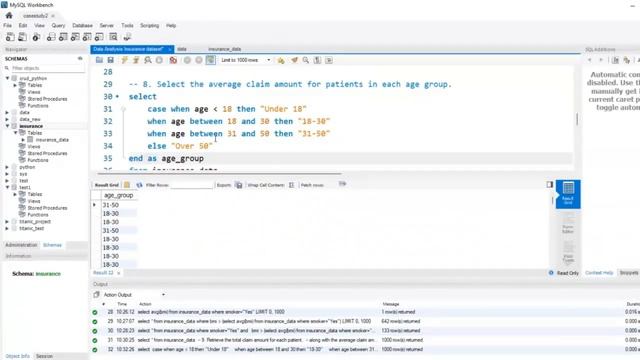
Task: Create a new function icon
Action: pos(99,37)
